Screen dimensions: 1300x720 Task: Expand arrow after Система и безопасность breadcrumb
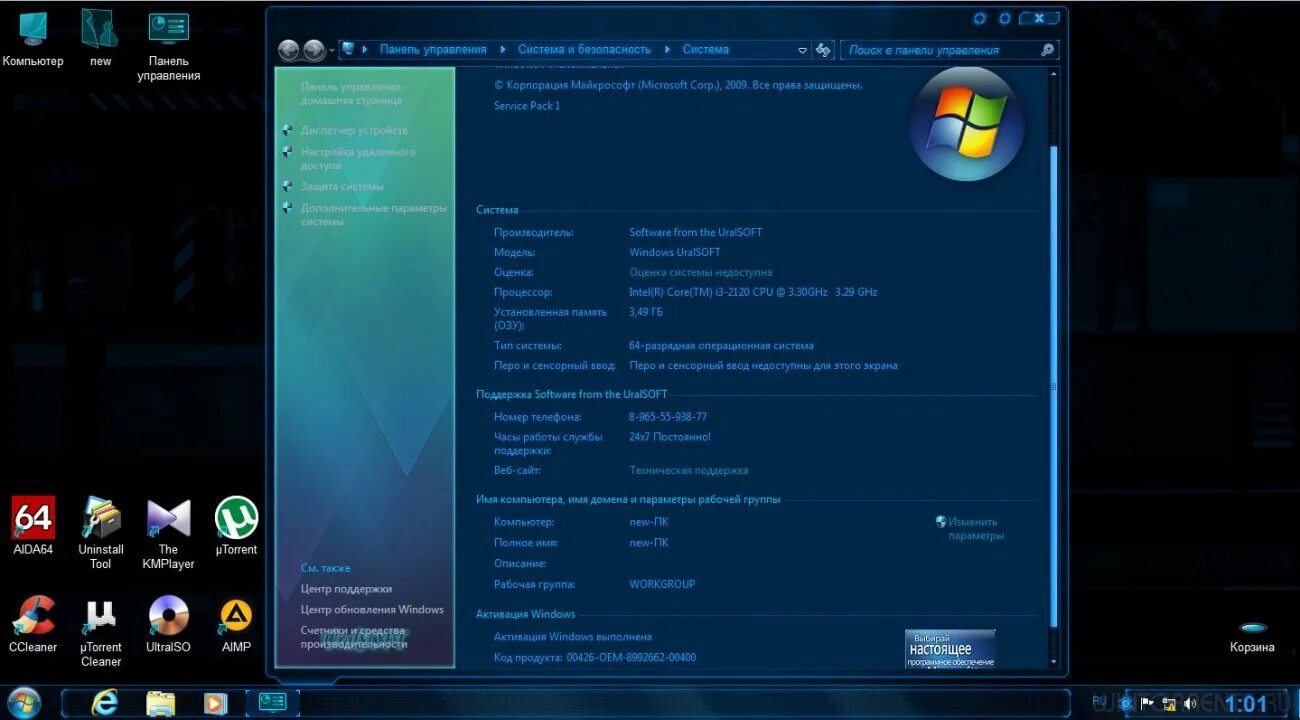[x=669, y=49]
